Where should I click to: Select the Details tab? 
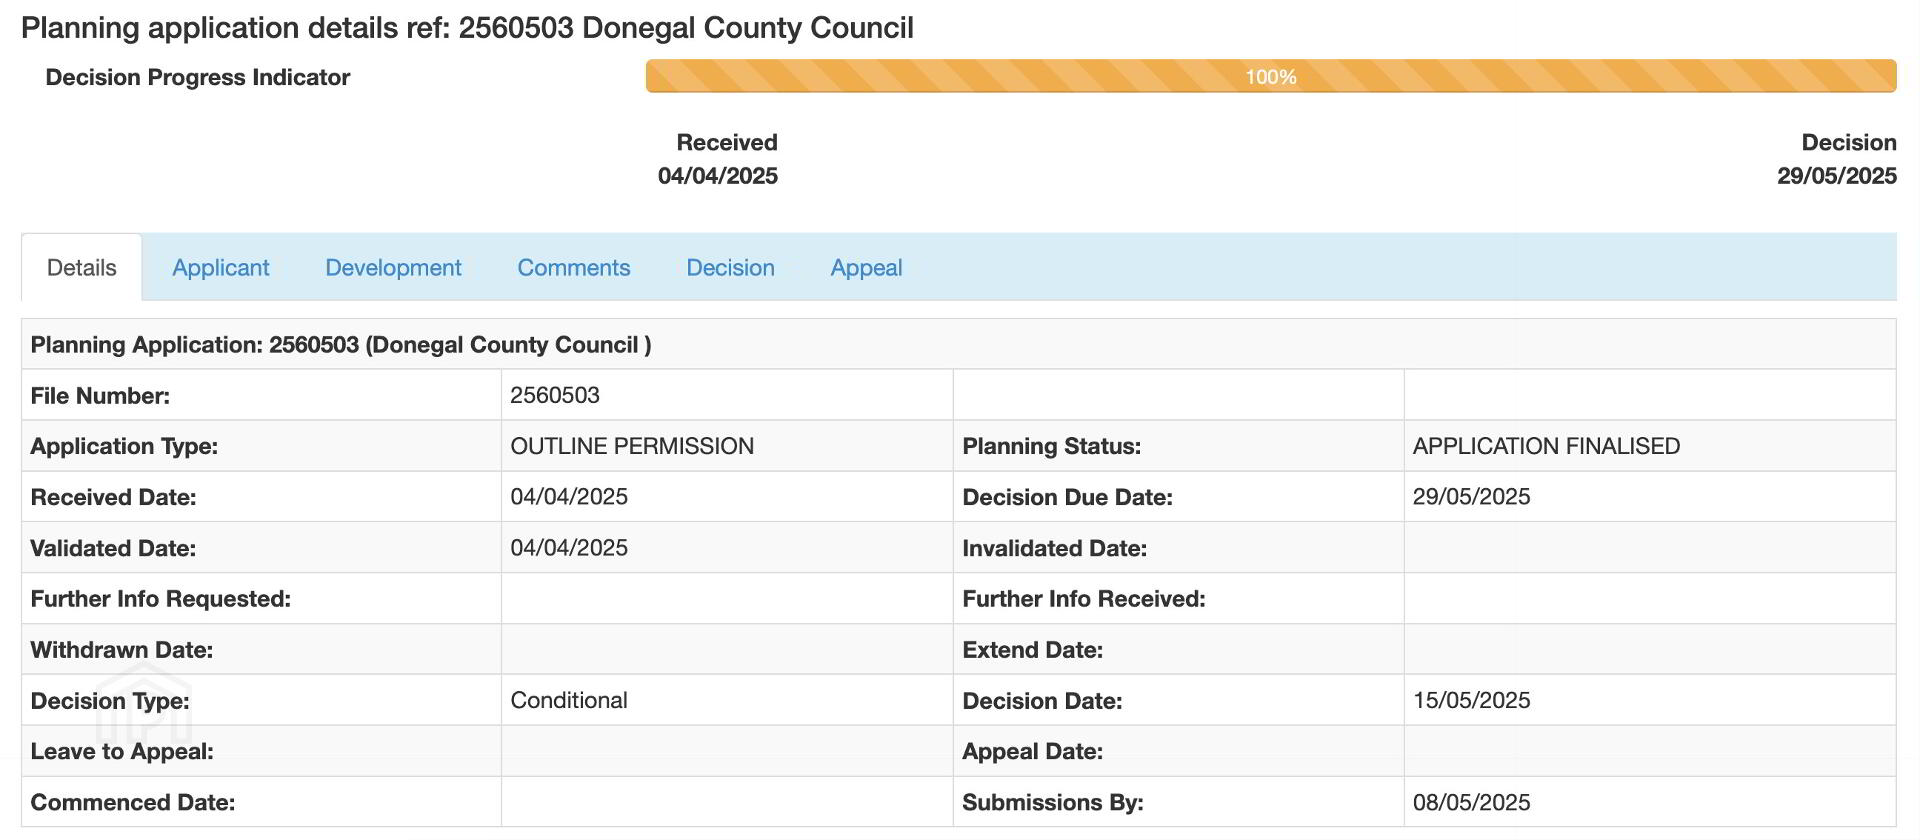coord(82,268)
